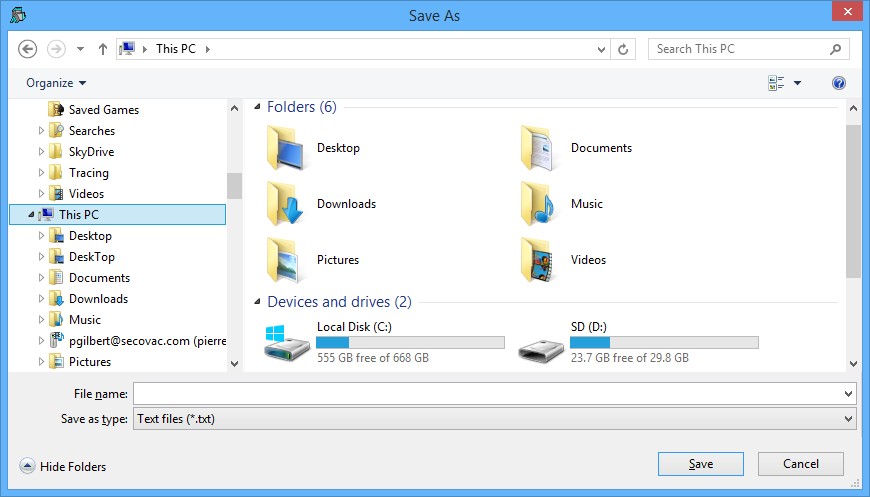Collapse the This PC tree node
The image size is (870, 497).
tap(31, 215)
